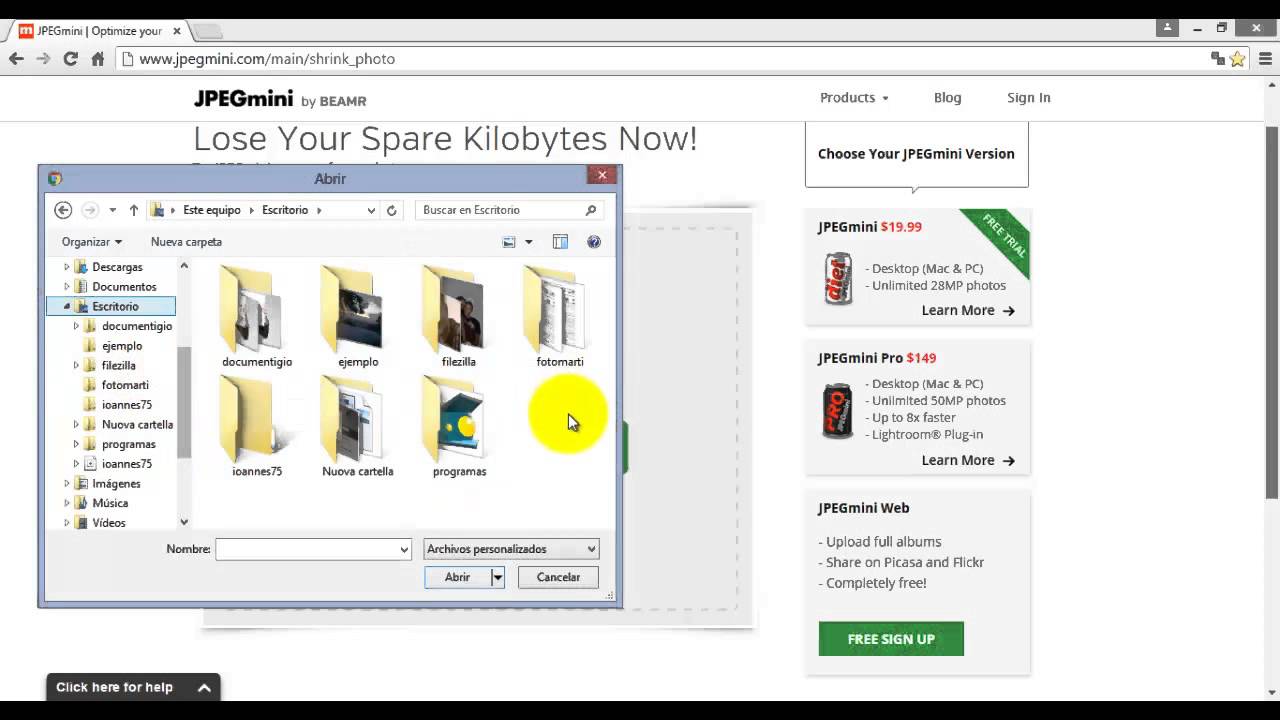Select the ejemplo folder icon
Screen dimensions: 1280x720
358,308
